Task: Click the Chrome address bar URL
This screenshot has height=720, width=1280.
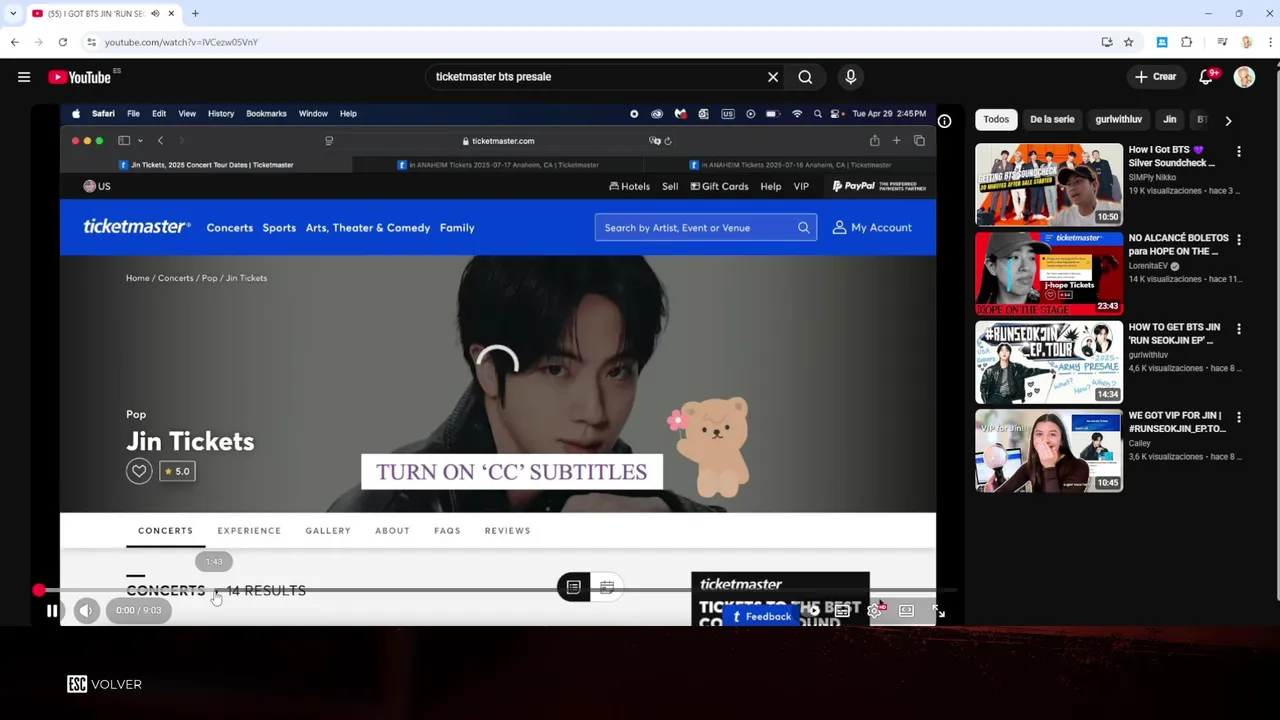Action: [x=181, y=42]
